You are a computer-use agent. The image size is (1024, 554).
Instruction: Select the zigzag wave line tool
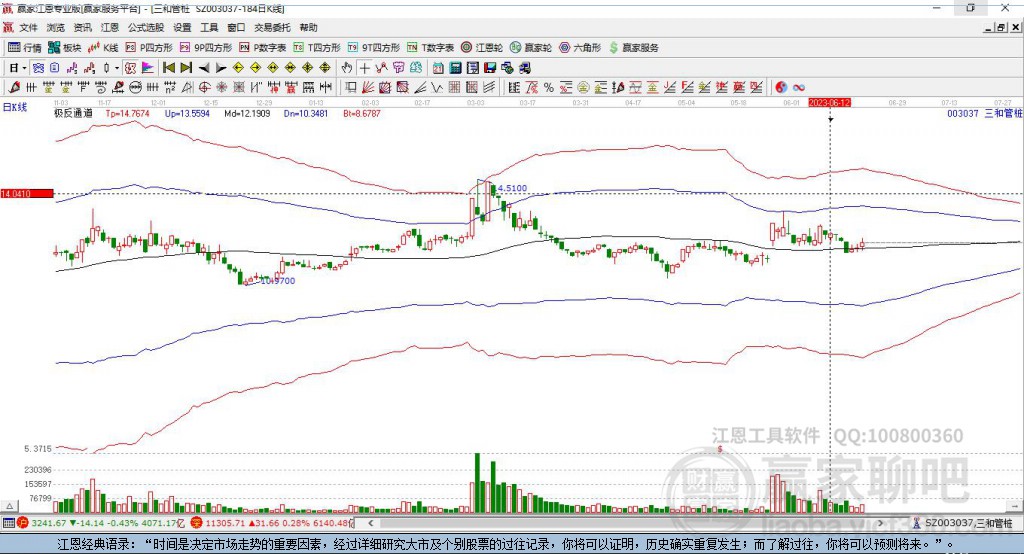pos(436,87)
